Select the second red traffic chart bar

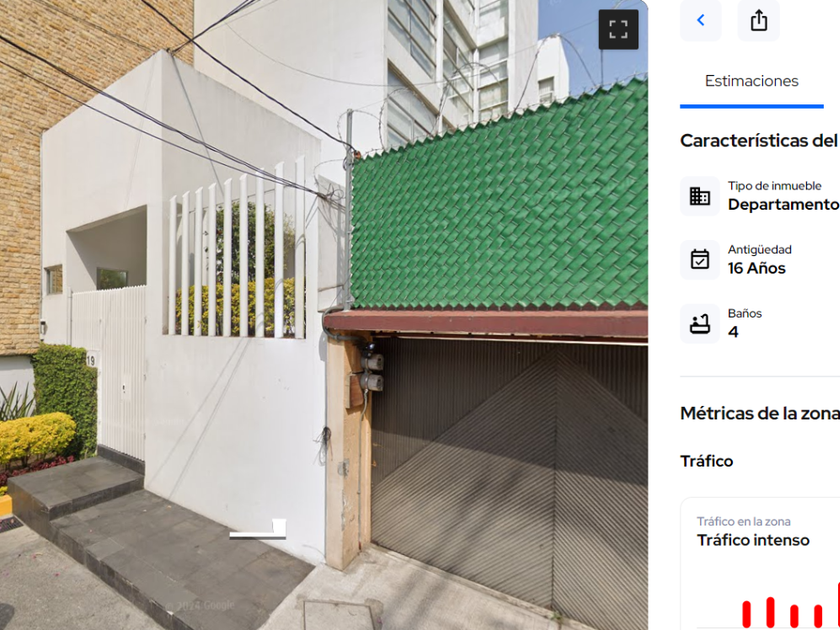tap(770, 612)
